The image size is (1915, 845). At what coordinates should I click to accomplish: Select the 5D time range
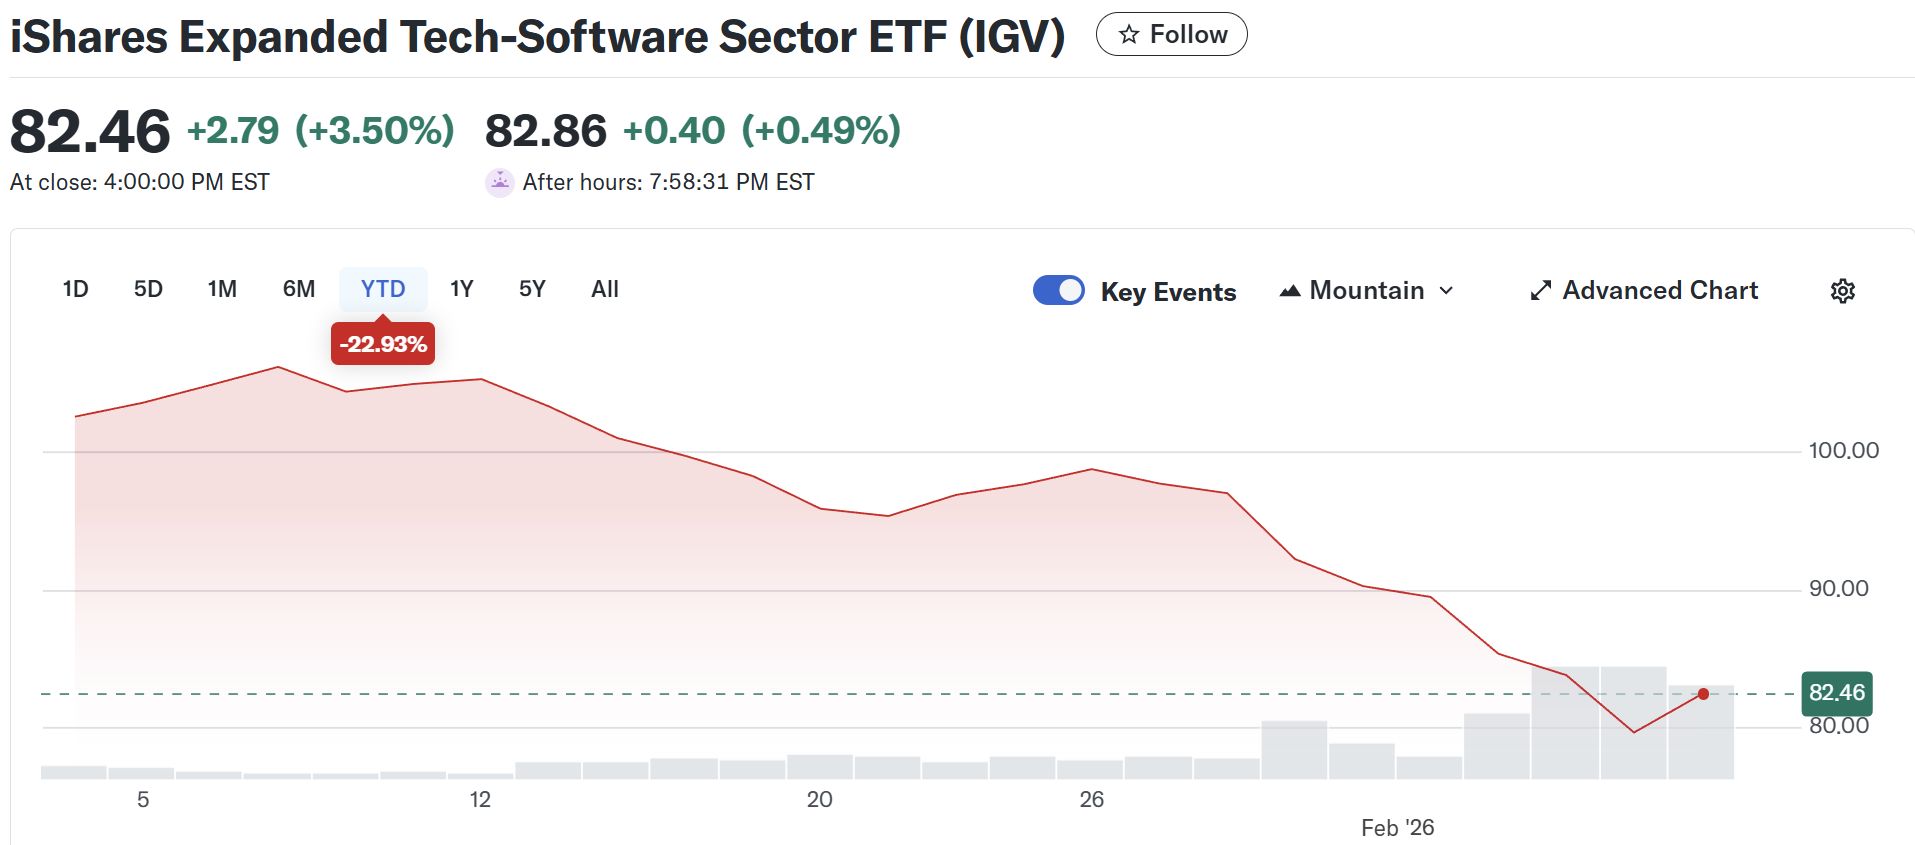click(x=148, y=289)
